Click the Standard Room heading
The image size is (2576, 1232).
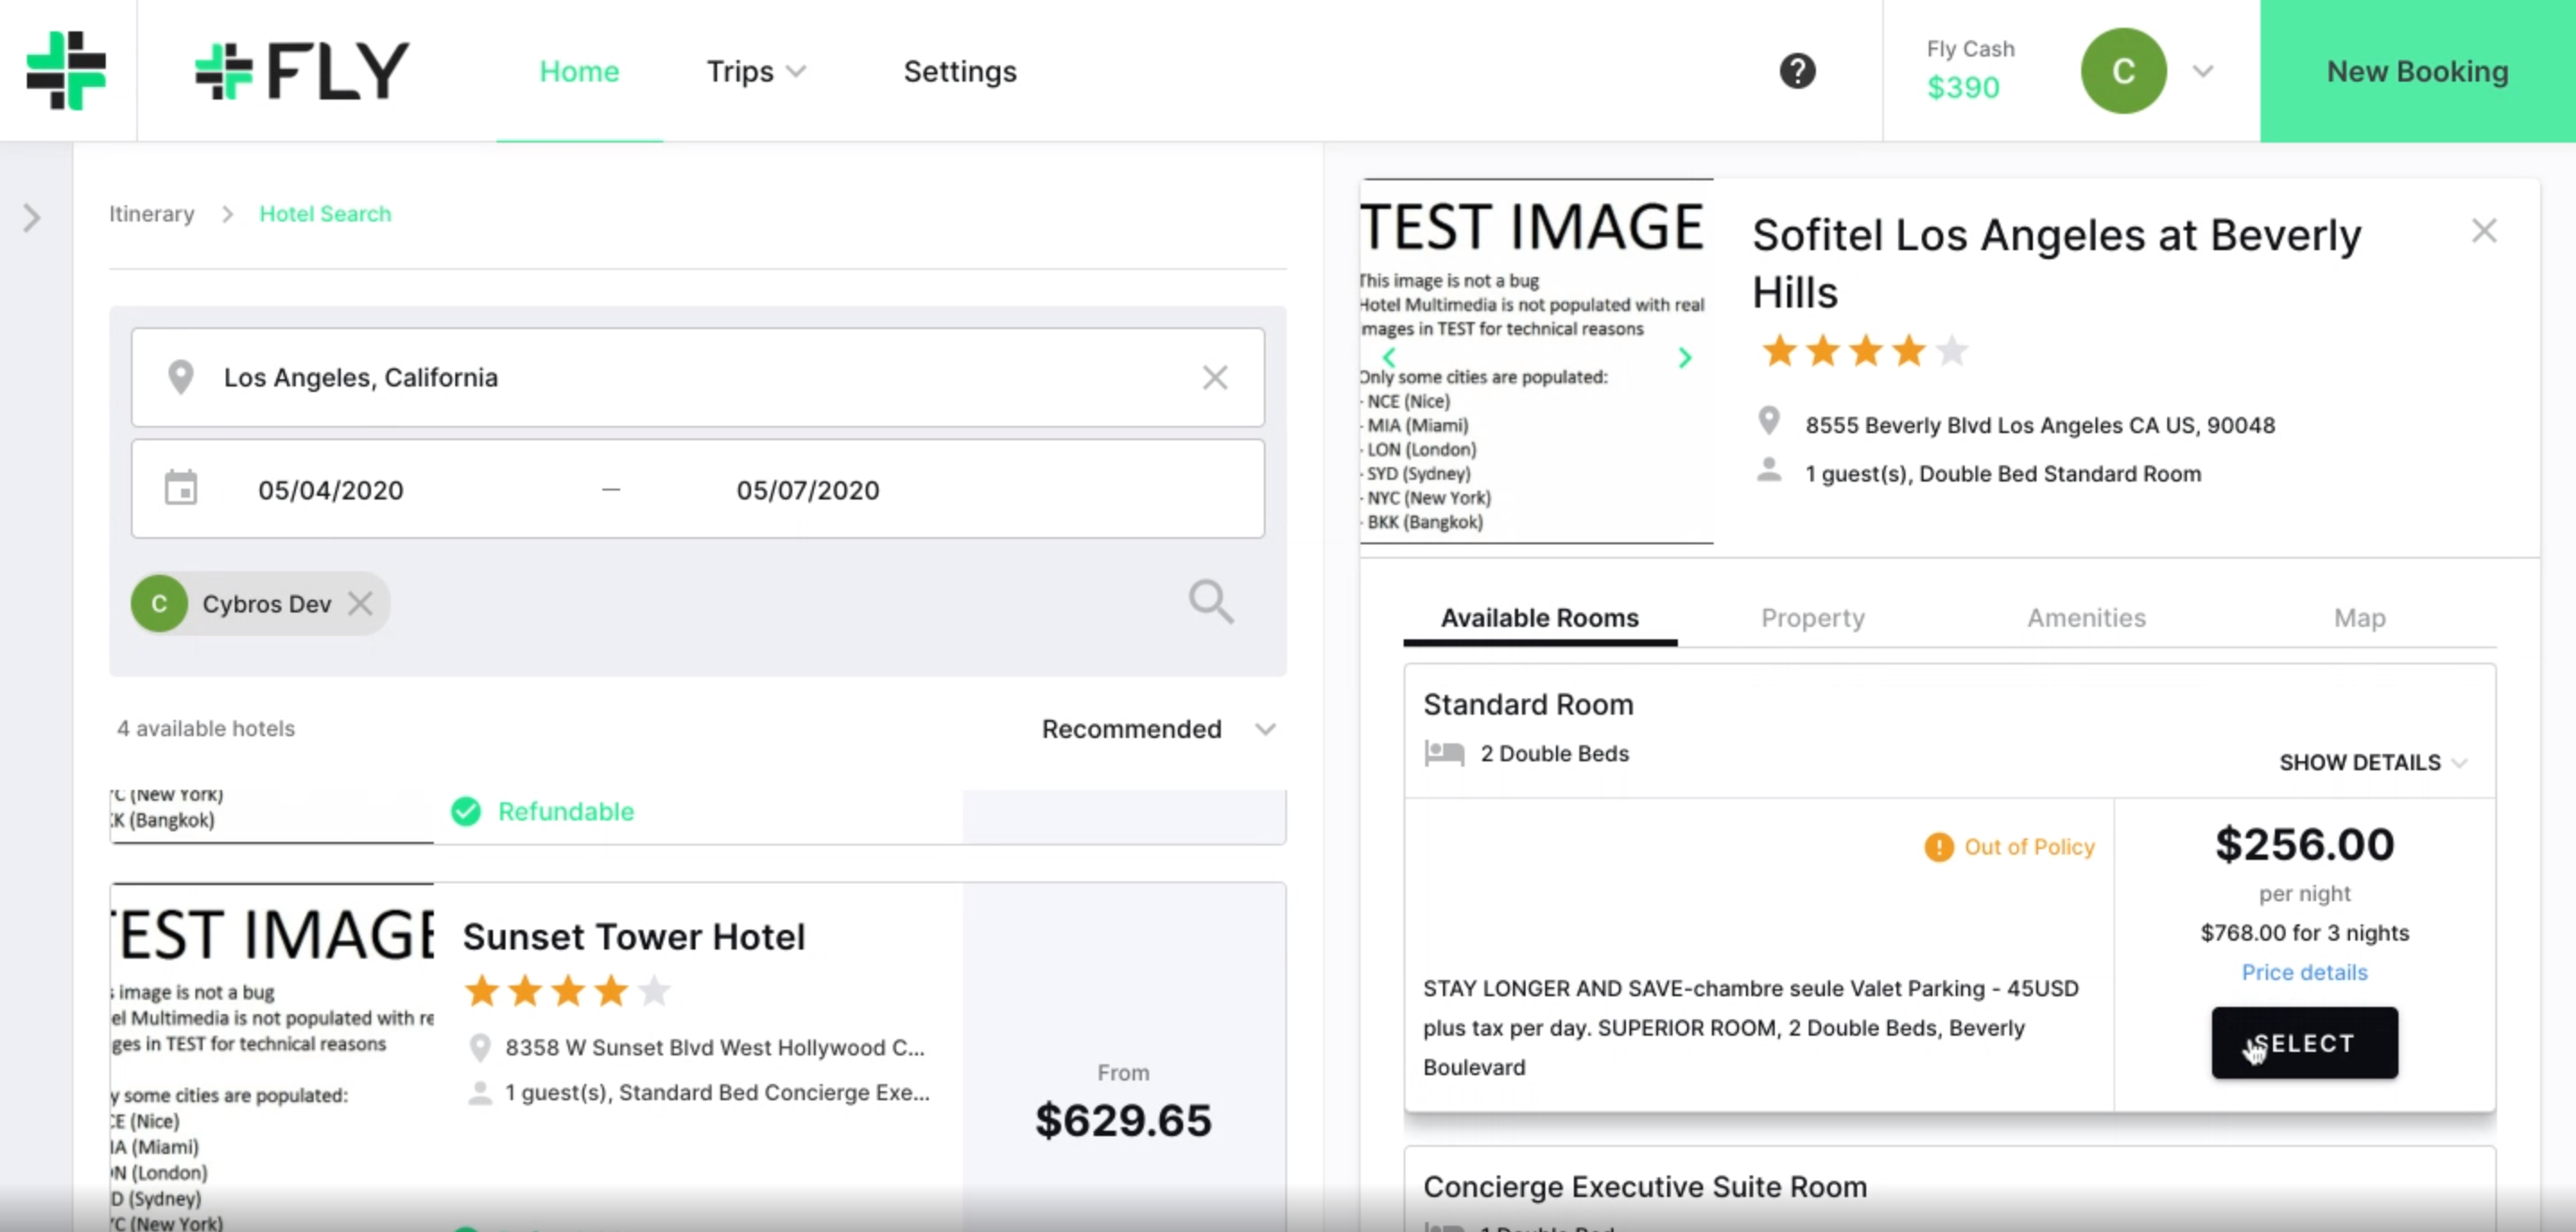click(1528, 704)
